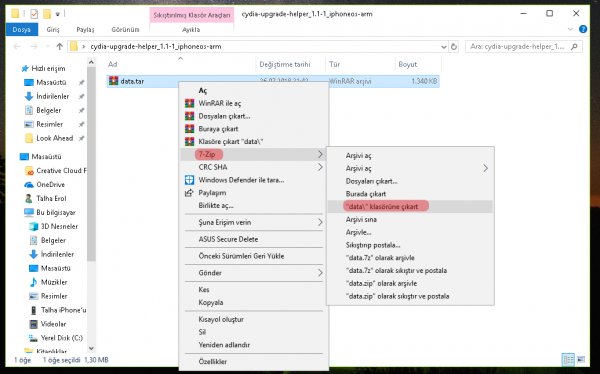Viewport: 600px width, 374px height.
Task: Click the WinRAR icon beside 'WinRAR ile aç'
Action: 189,103
